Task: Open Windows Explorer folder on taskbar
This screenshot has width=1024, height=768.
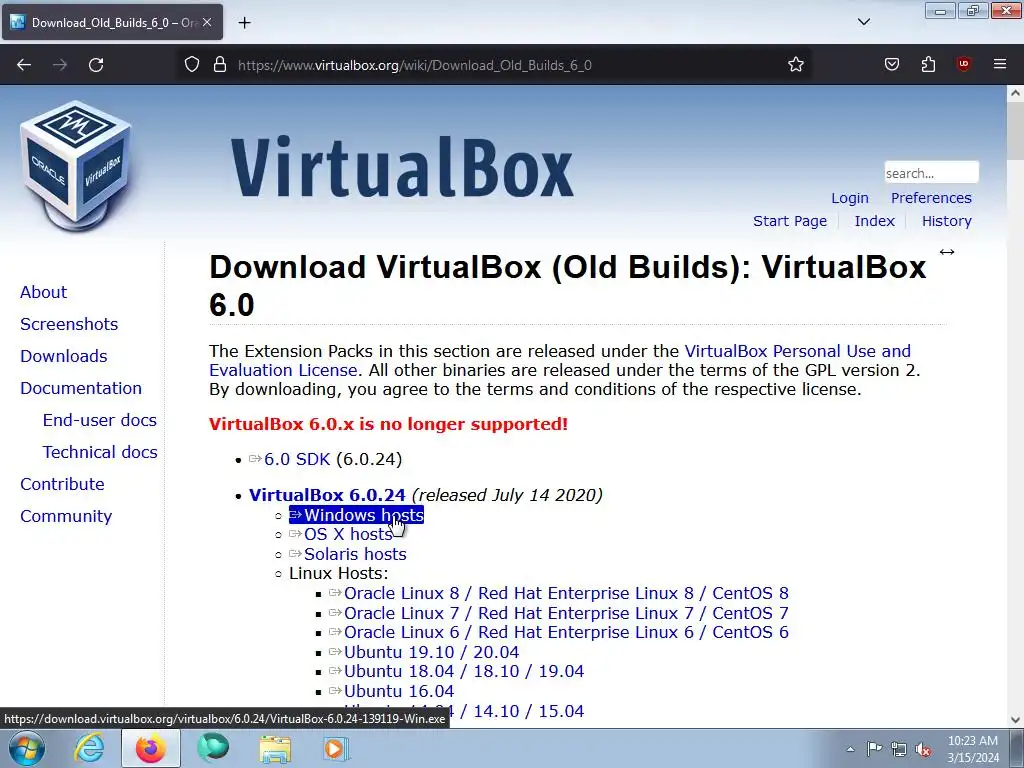Action: click(x=275, y=749)
